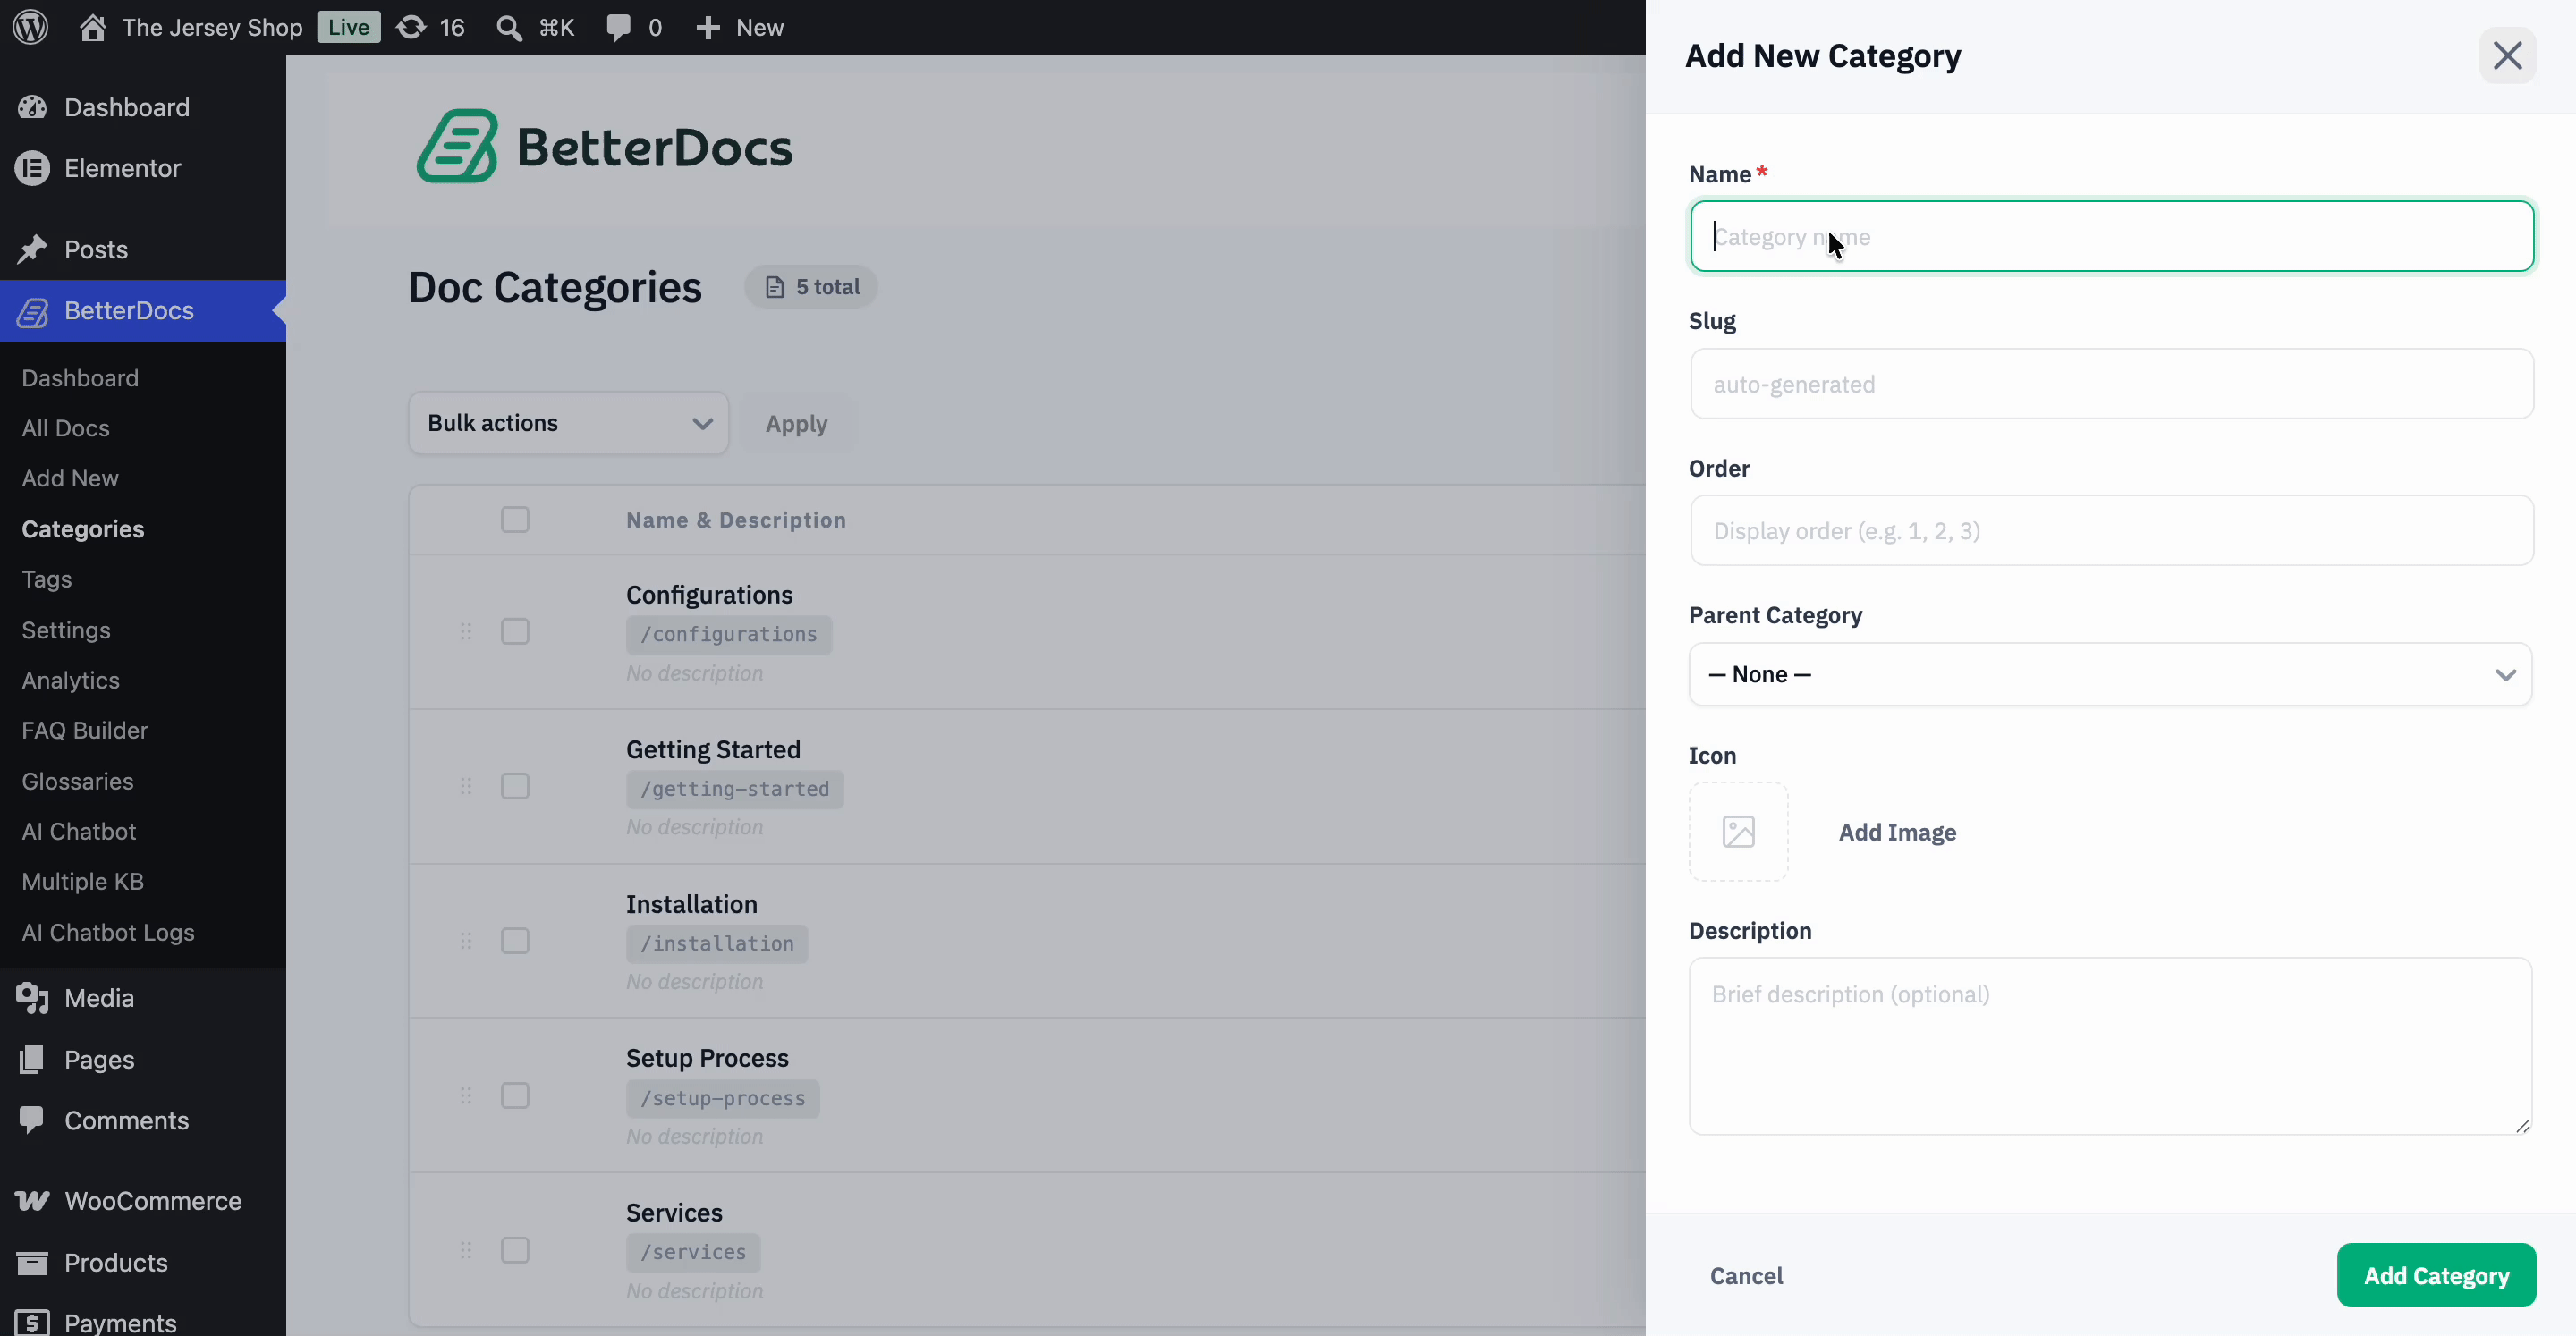Click the comments bubble icon in top bar
Image resolution: width=2576 pixels, height=1336 pixels.
coord(618,28)
